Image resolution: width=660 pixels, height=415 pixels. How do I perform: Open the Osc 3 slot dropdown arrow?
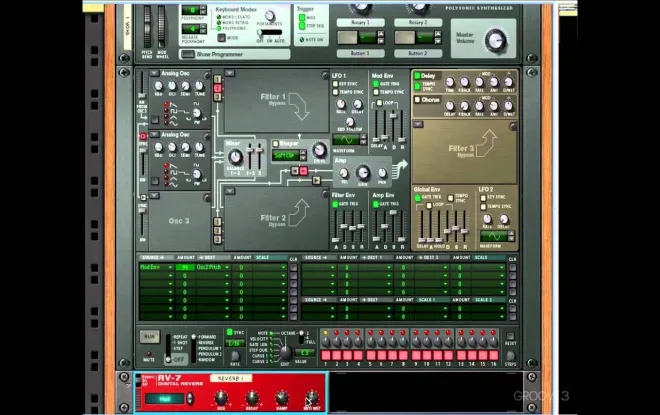154,196
